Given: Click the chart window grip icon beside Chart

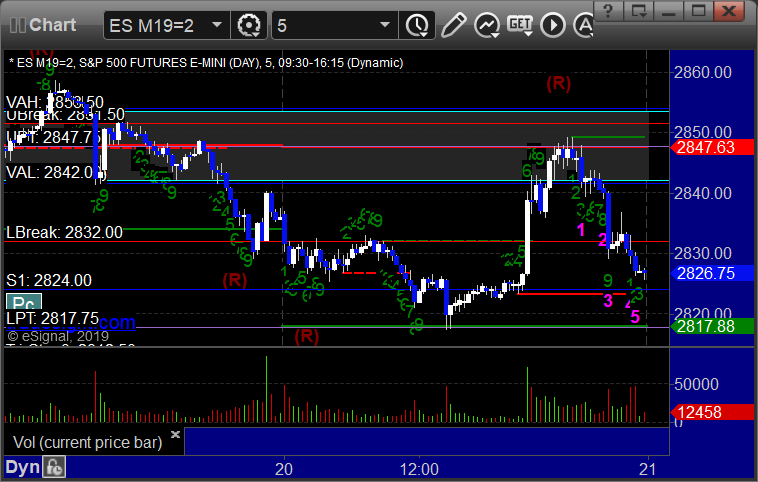Looking at the screenshot, I should pos(17,25).
